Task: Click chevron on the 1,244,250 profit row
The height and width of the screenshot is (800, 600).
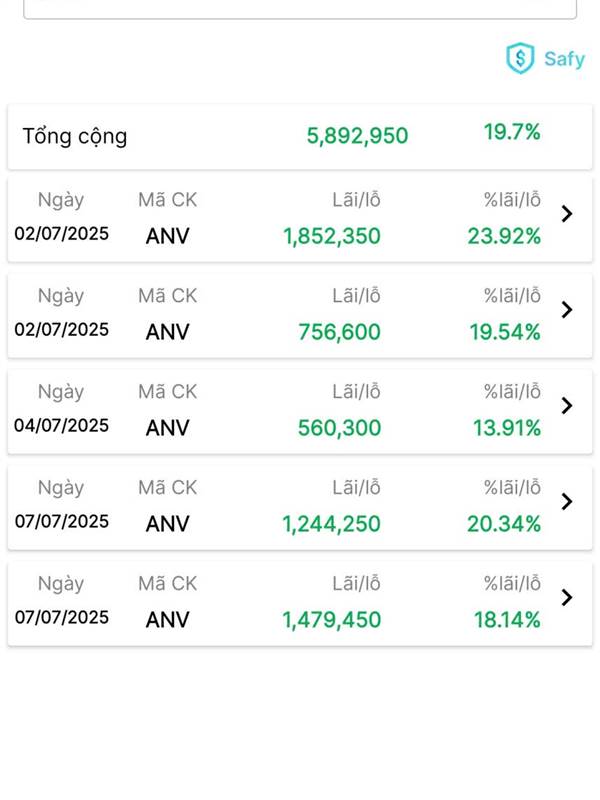Action: (x=567, y=501)
